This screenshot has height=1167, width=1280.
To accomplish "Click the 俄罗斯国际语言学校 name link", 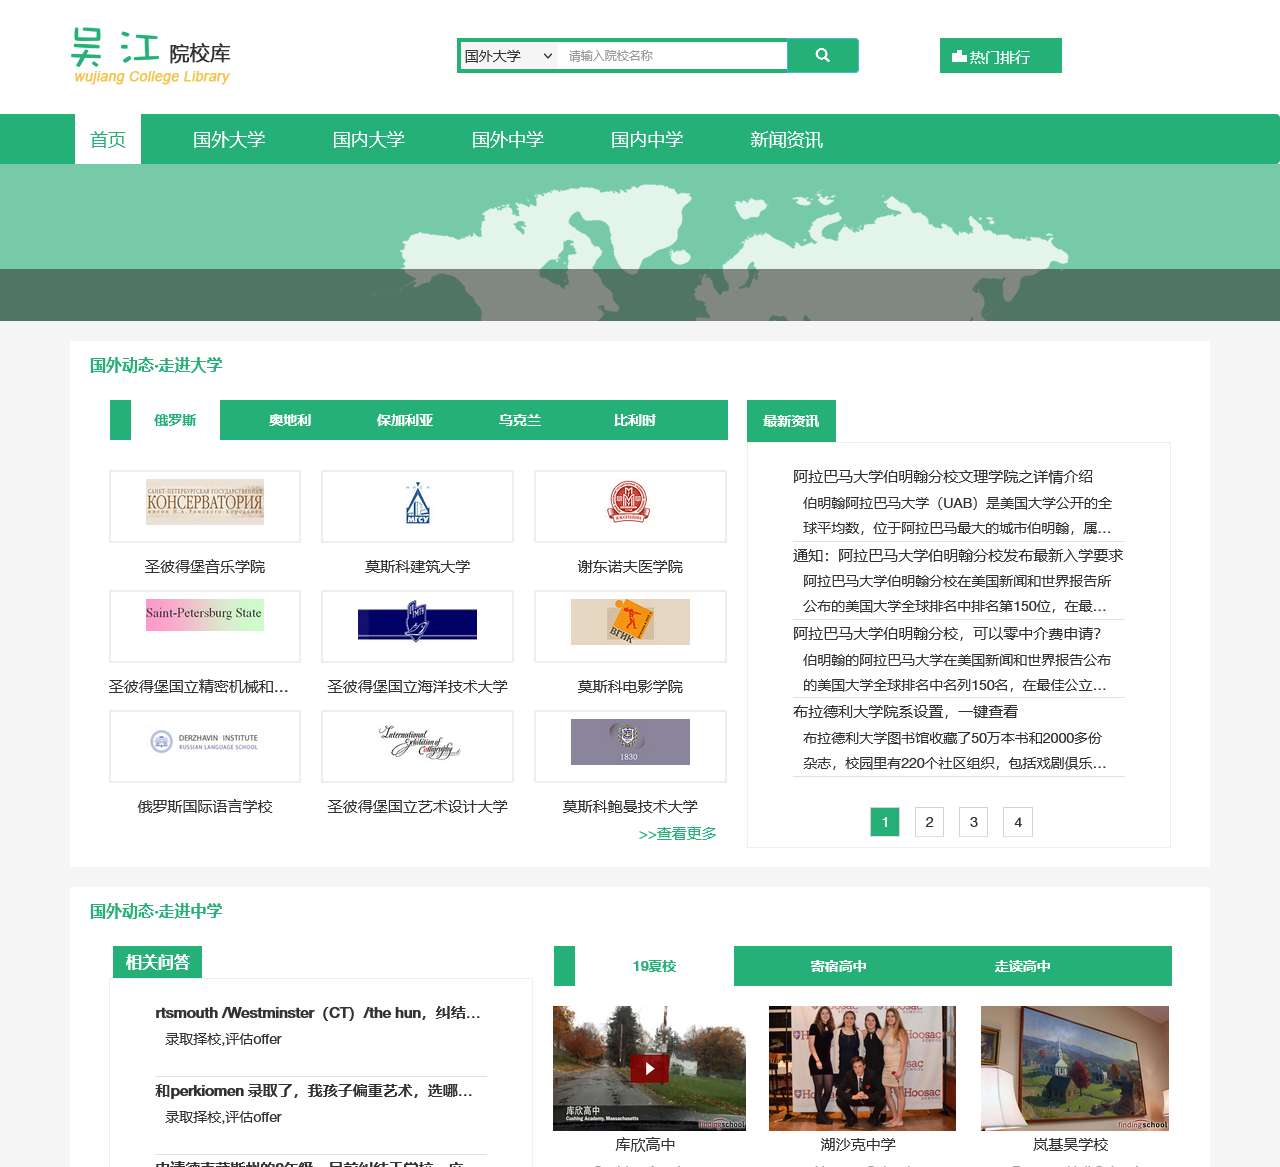I will pos(205,807).
